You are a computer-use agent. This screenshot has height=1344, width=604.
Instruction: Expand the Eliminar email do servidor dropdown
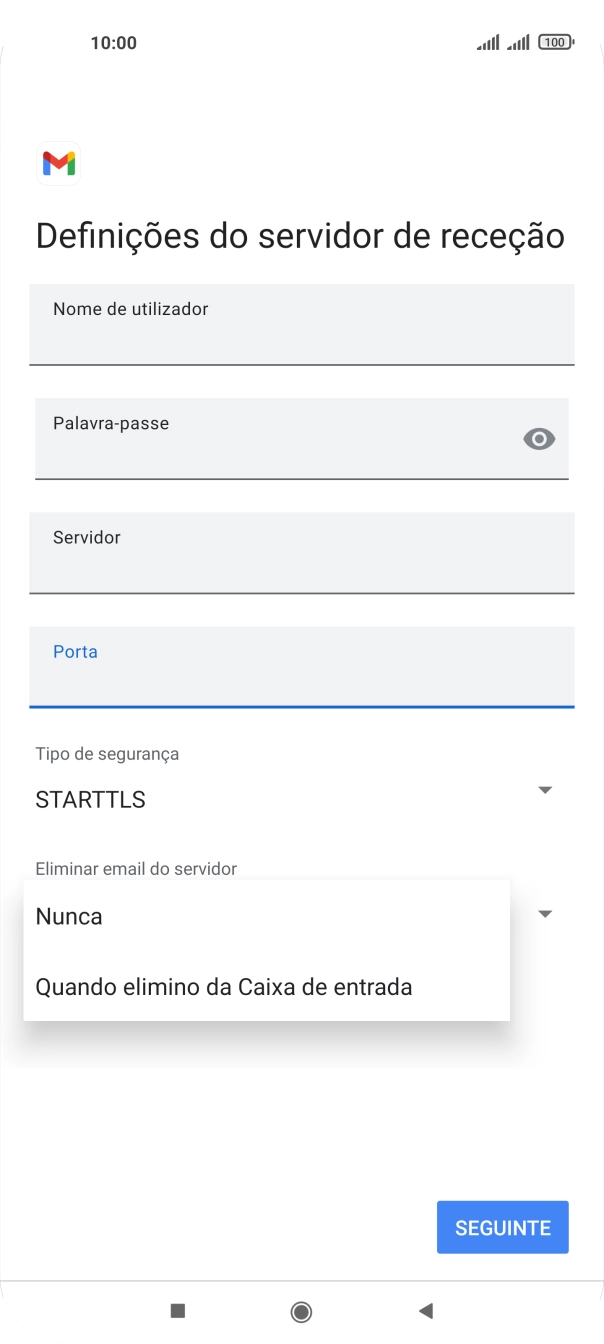pos(545,913)
